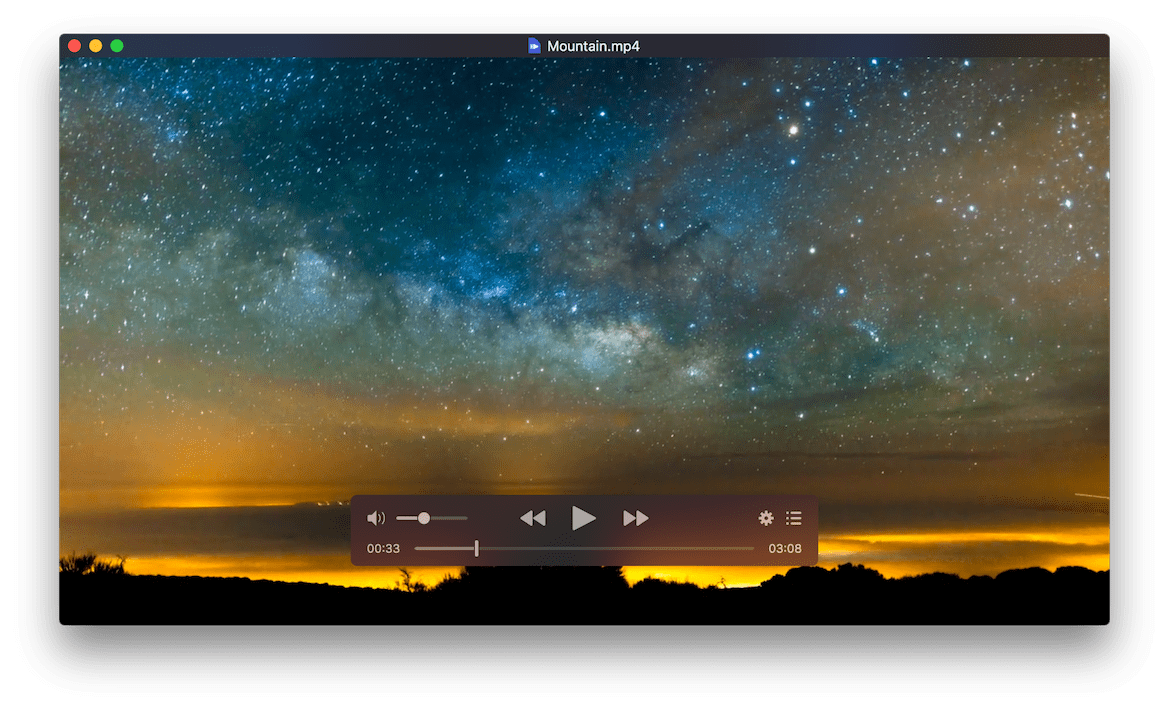Image resolution: width=1169 pixels, height=710 pixels.
Task: Click the playhead marker on the timeline
Action: (476, 549)
